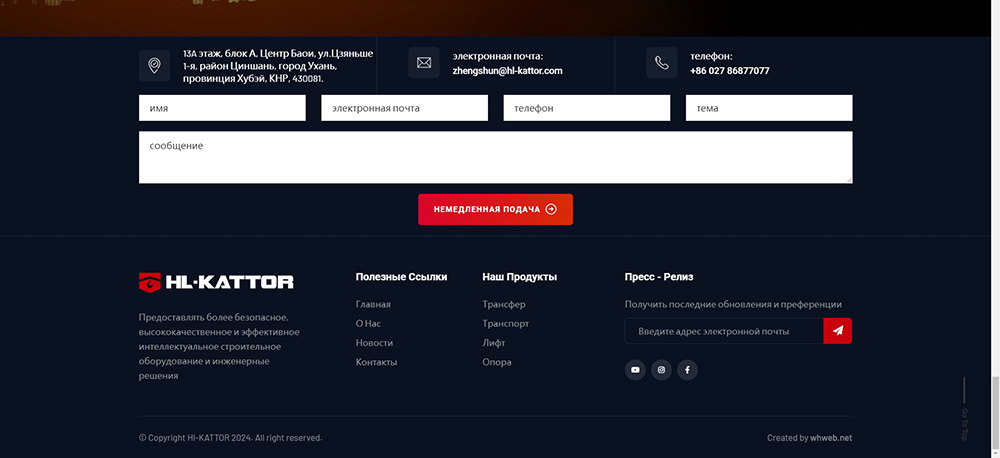Click the телефон input field
Image resolution: width=1000 pixels, height=458 pixels.
(586, 108)
